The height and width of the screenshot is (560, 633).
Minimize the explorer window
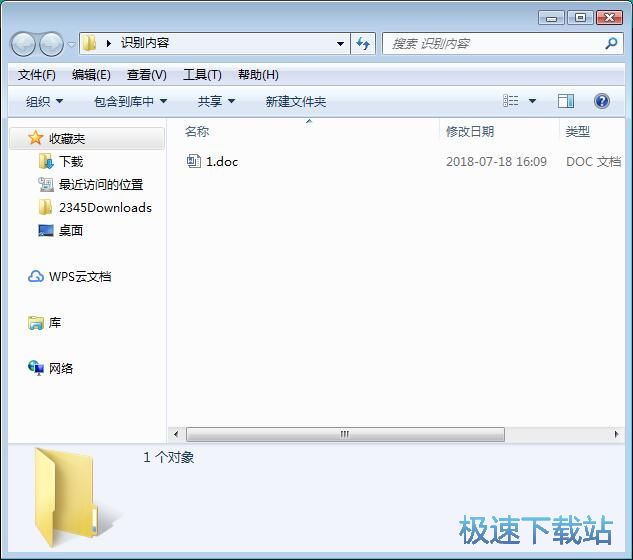click(x=551, y=18)
